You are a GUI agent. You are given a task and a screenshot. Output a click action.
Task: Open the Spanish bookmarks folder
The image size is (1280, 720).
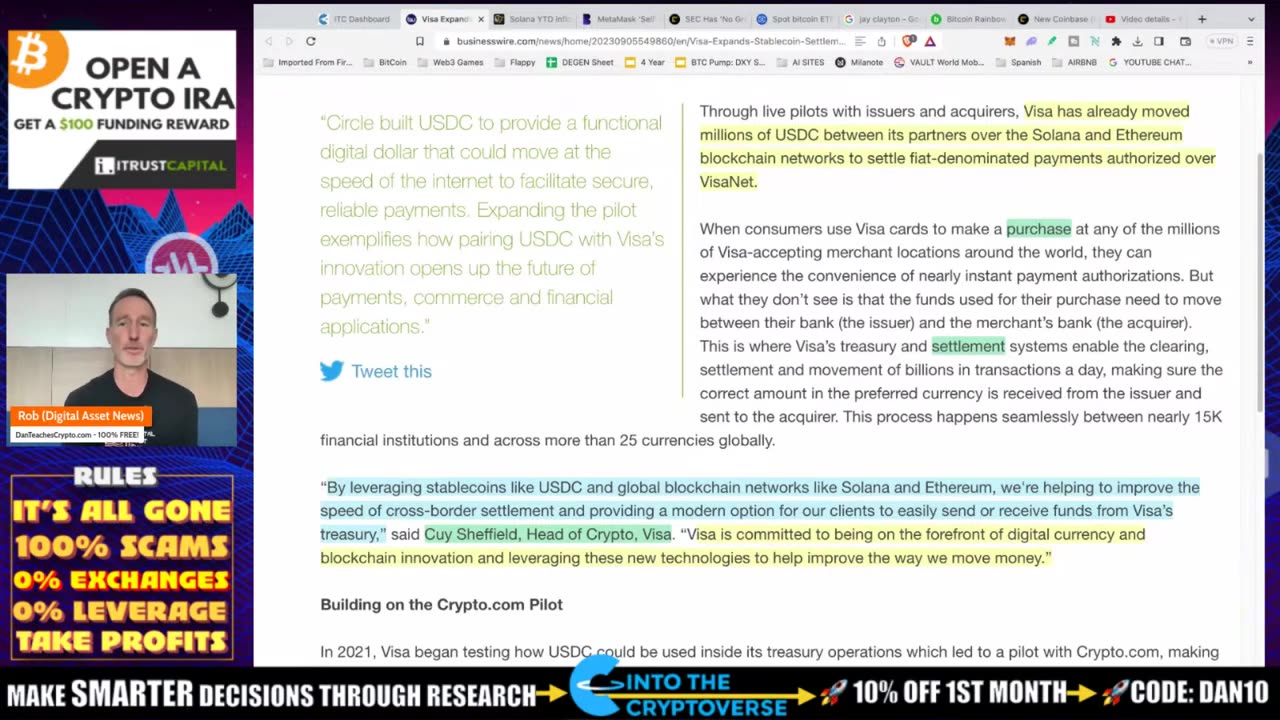click(x=1019, y=62)
